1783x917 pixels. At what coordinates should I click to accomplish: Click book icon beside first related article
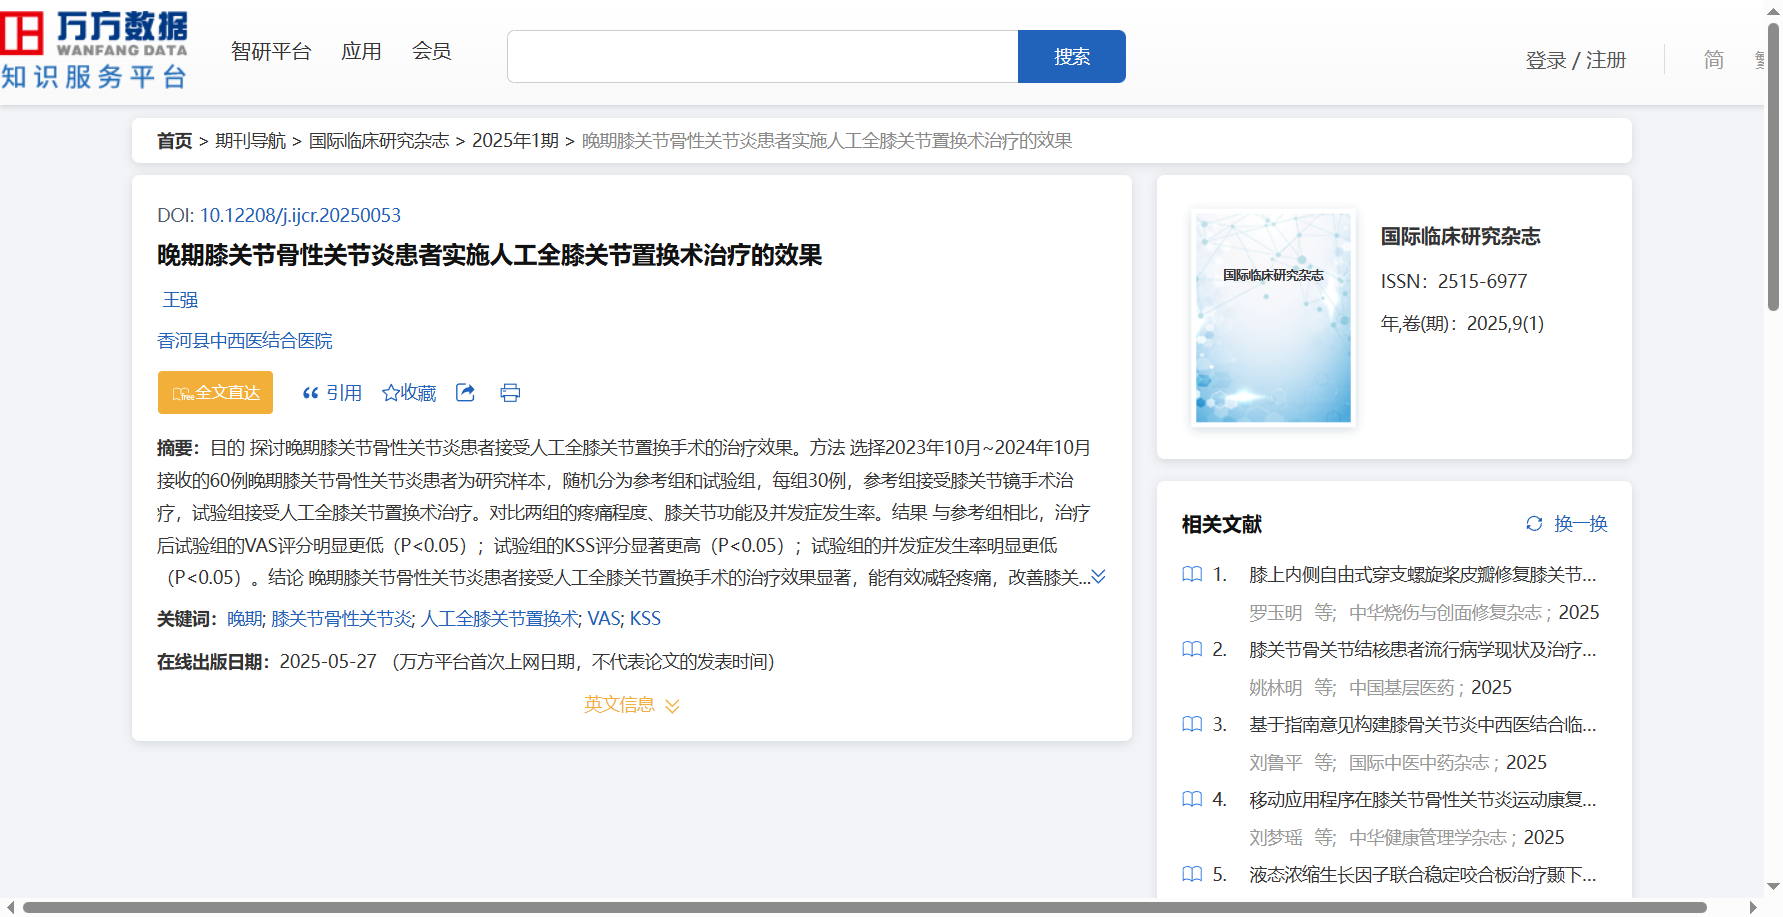[1192, 574]
